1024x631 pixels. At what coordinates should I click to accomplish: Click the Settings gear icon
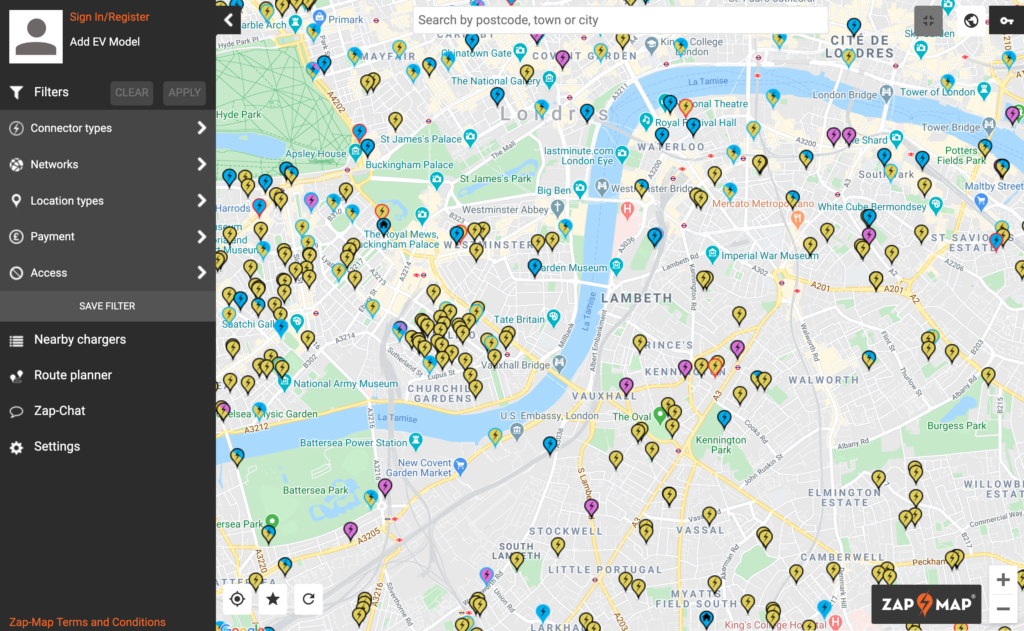[x=16, y=447]
